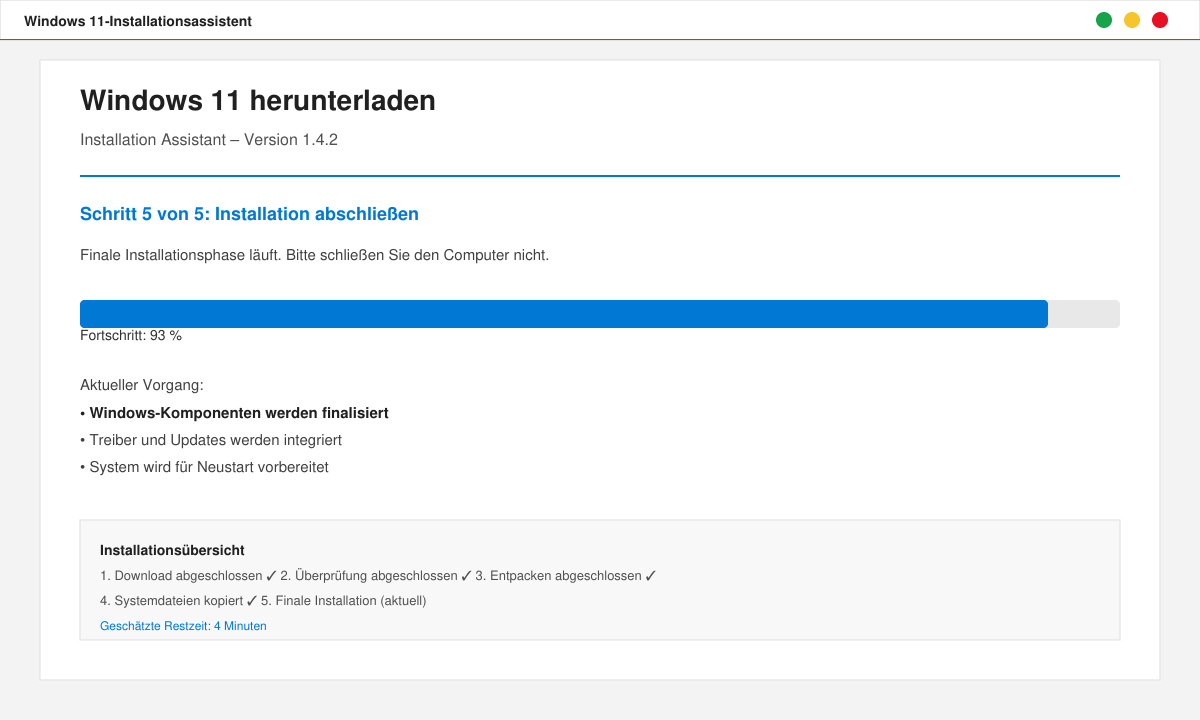Image resolution: width=1200 pixels, height=720 pixels.
Task: Click '3. Entpacken abgeschlossen' step
Action: coord(565,576)
